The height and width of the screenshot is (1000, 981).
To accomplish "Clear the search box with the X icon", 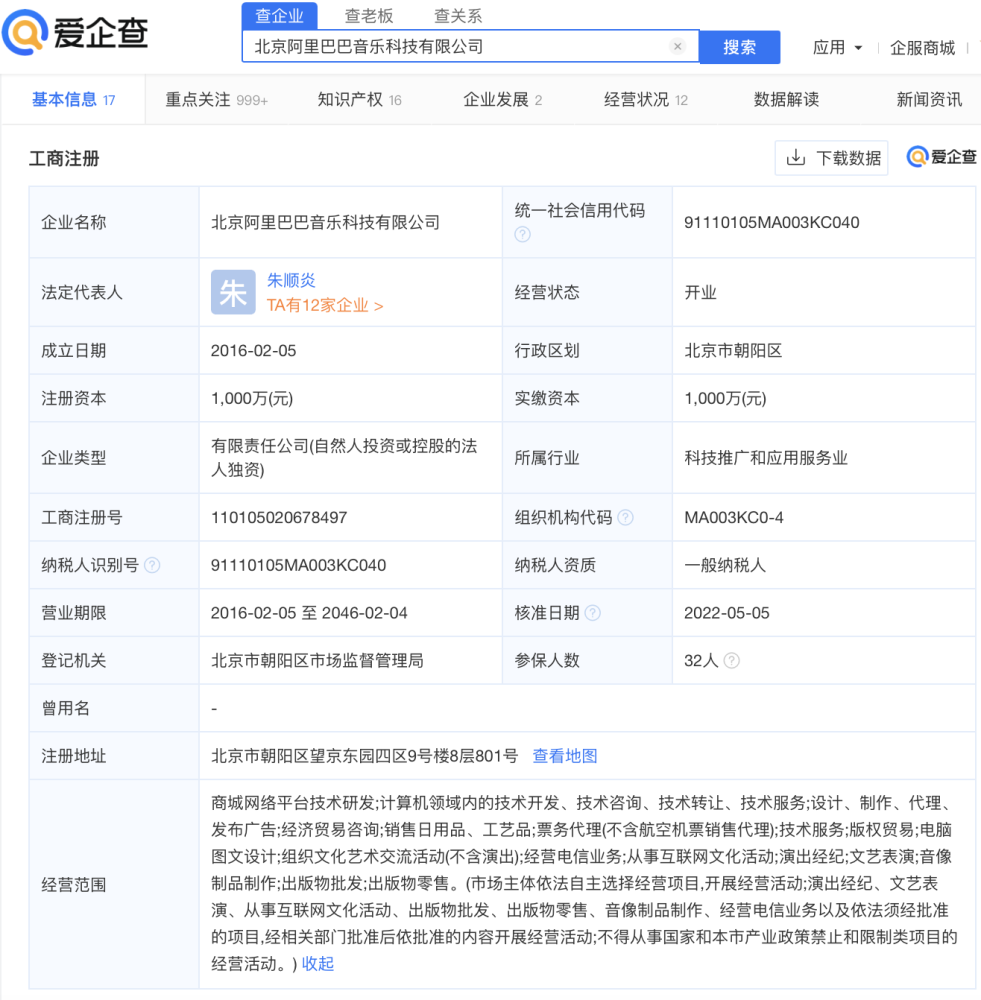I will click(x=677, y=46).
